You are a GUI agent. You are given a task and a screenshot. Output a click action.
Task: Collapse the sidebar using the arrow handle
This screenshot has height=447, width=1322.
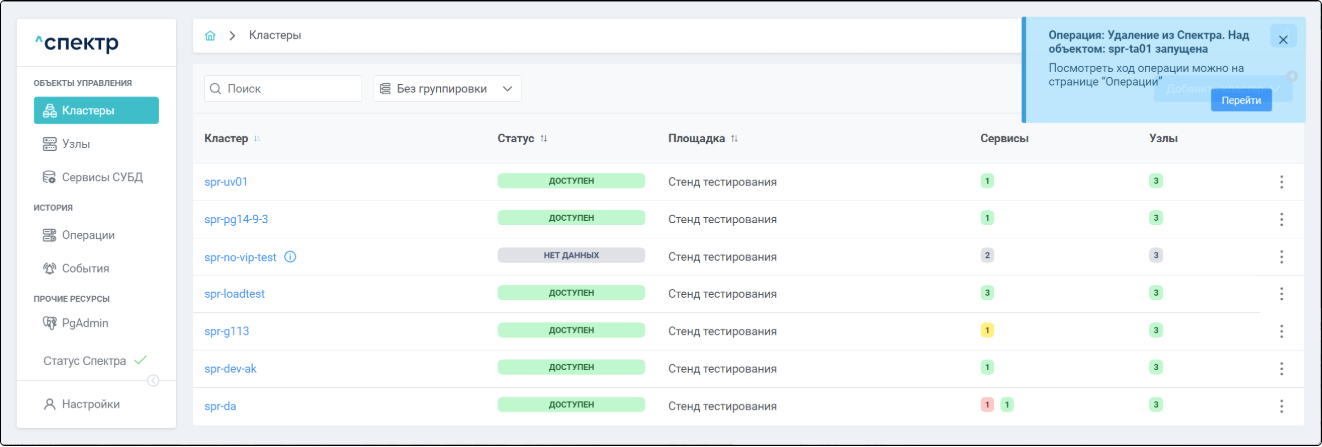pyautogui.click(x=153, y=380)
